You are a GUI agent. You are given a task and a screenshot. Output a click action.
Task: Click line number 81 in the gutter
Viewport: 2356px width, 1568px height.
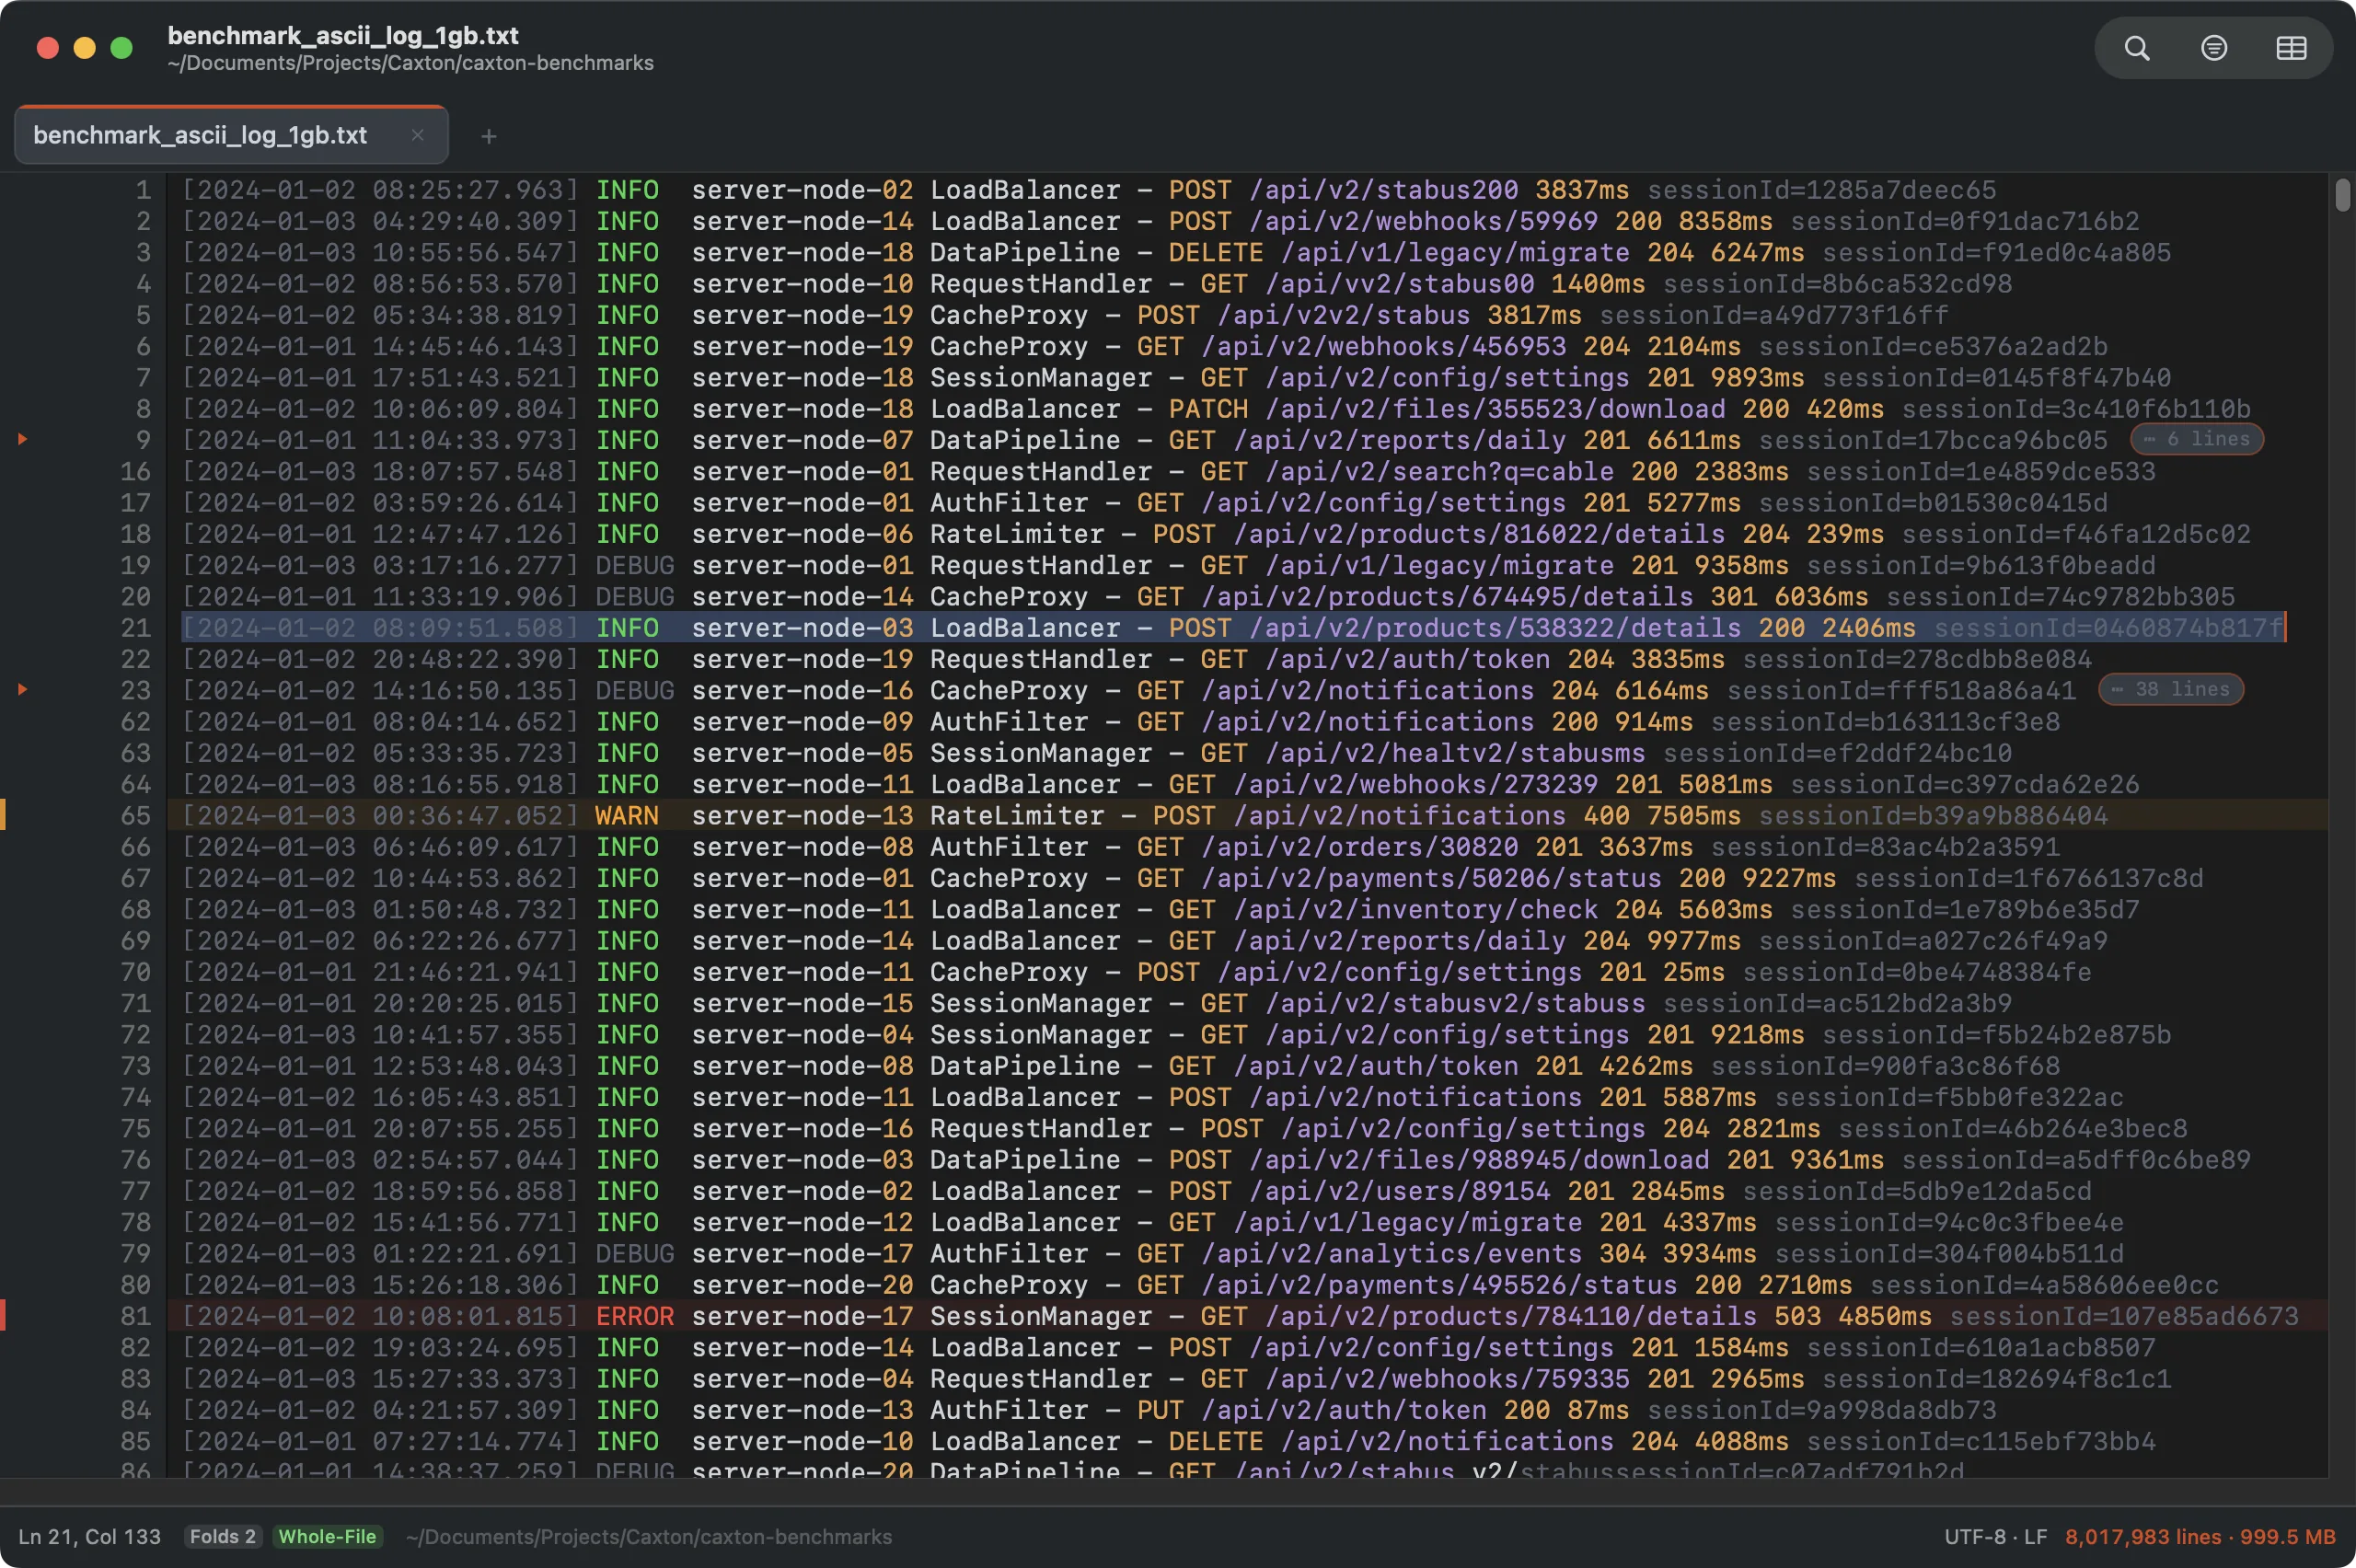pyautogui.click(x=136, y=1316)
